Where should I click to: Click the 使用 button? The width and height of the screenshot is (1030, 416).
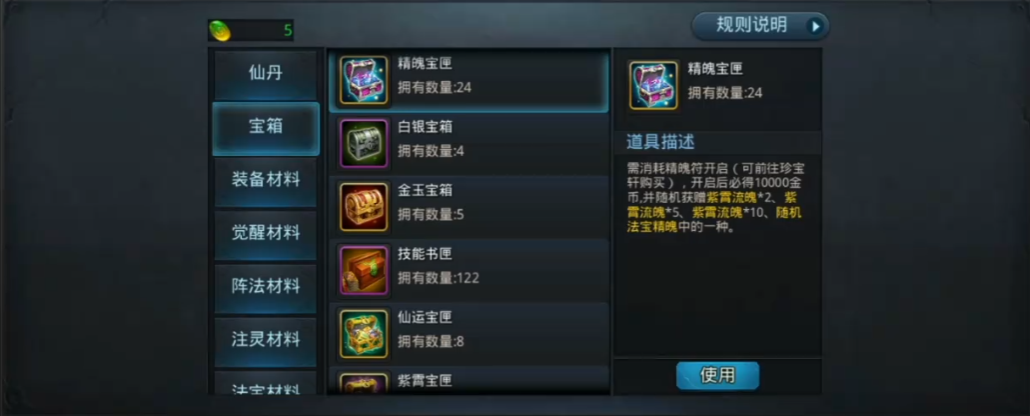pyautogui.click(x=717, y=376)
